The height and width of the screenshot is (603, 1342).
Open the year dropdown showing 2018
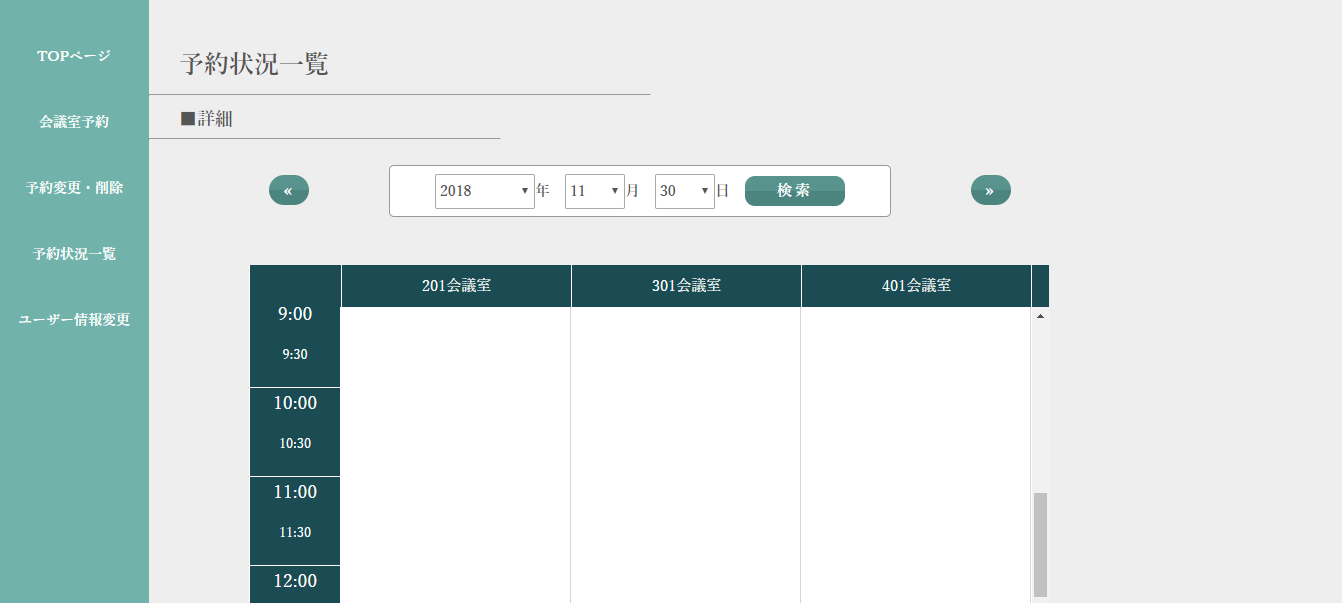[484, 191]
